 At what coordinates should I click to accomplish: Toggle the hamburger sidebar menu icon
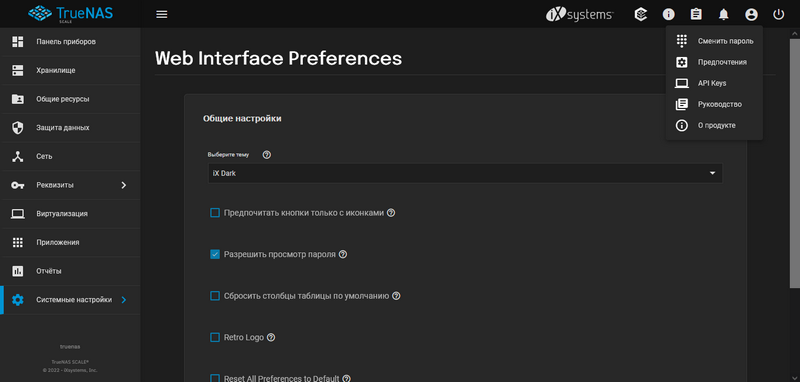[162, 14]
